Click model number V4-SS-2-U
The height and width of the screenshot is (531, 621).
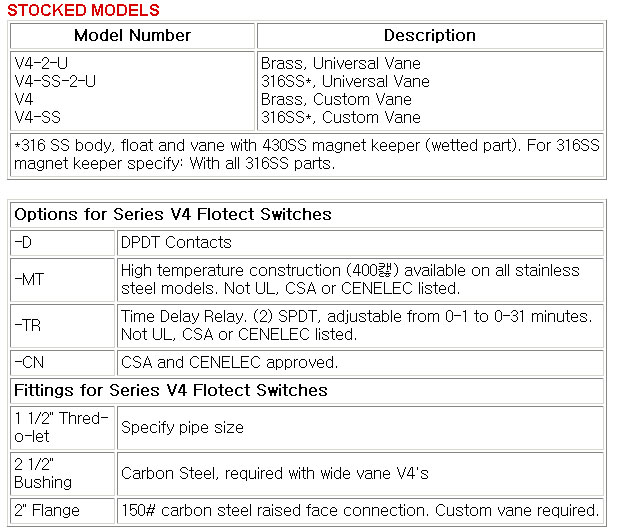coord(55,82)
